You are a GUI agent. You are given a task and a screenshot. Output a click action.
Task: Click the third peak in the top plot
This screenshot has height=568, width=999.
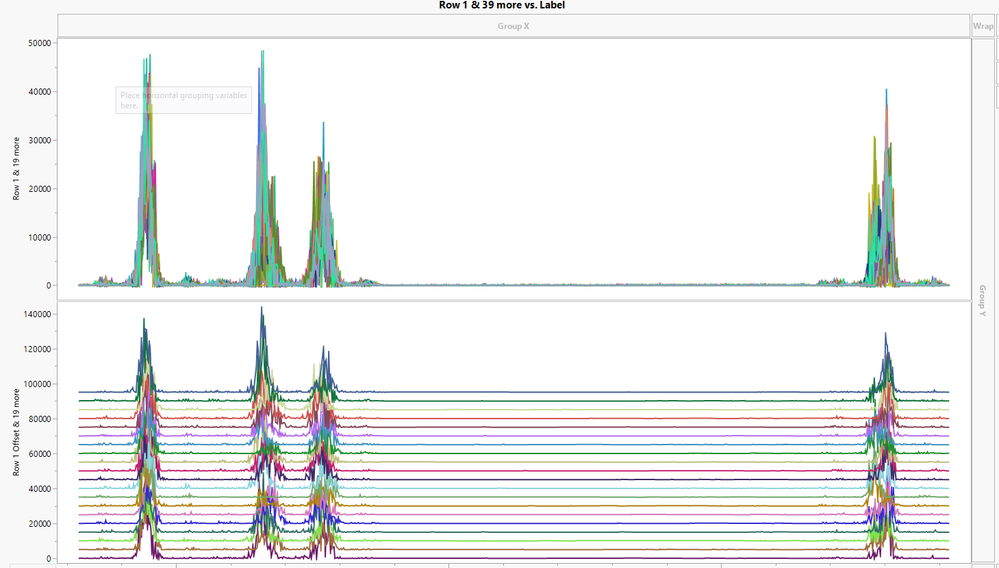click(322, 135)
